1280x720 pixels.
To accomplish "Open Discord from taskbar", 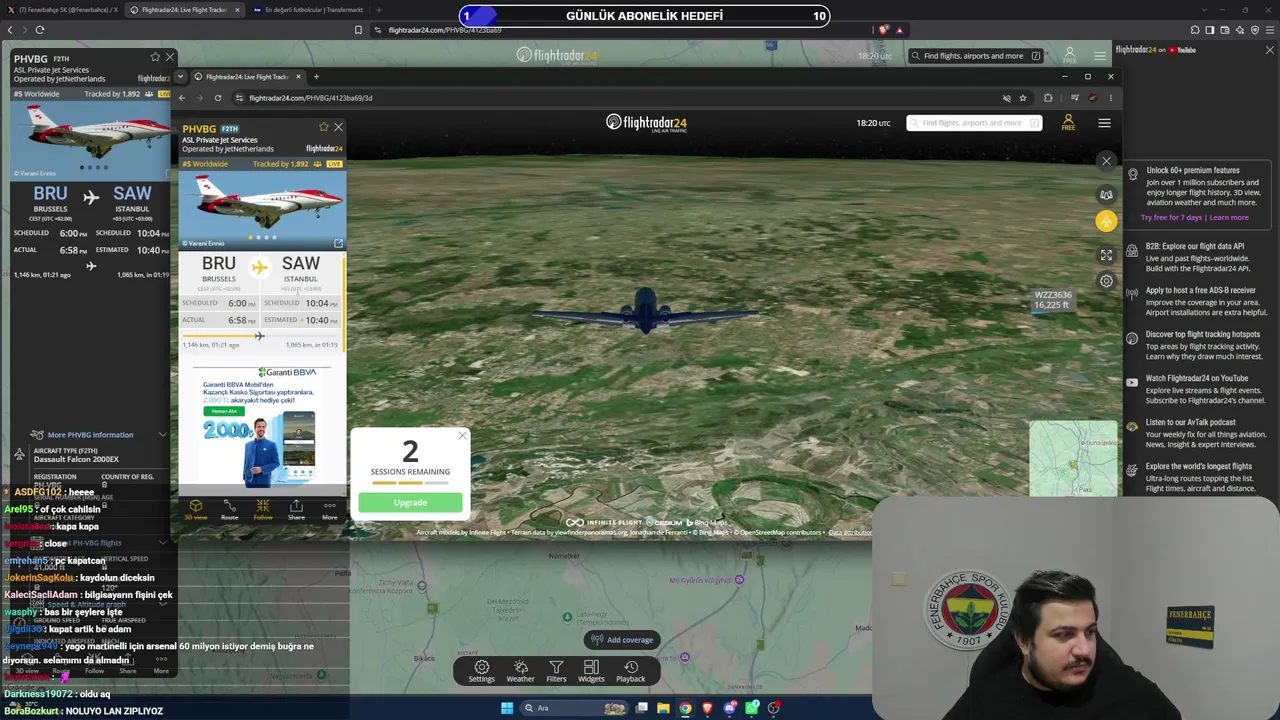I will pos(730,708).
